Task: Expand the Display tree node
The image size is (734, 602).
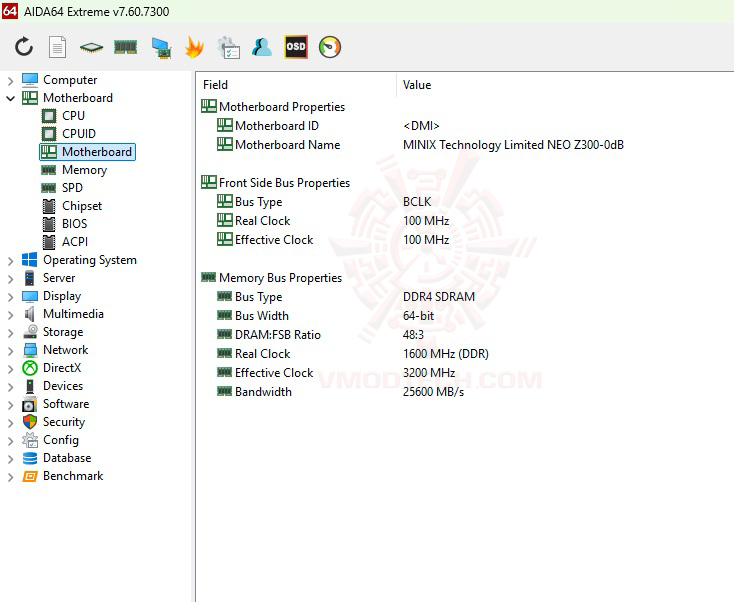Action: tap(10, 297)
